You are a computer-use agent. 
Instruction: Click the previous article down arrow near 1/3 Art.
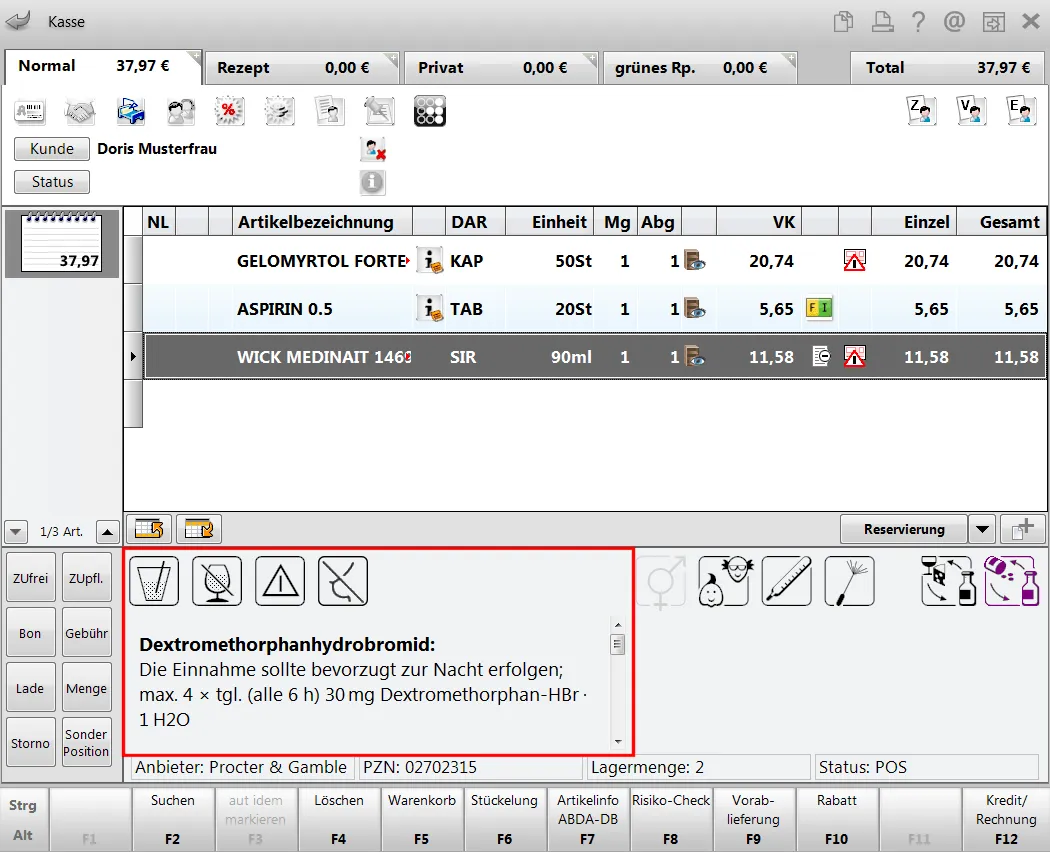[15, 532]
